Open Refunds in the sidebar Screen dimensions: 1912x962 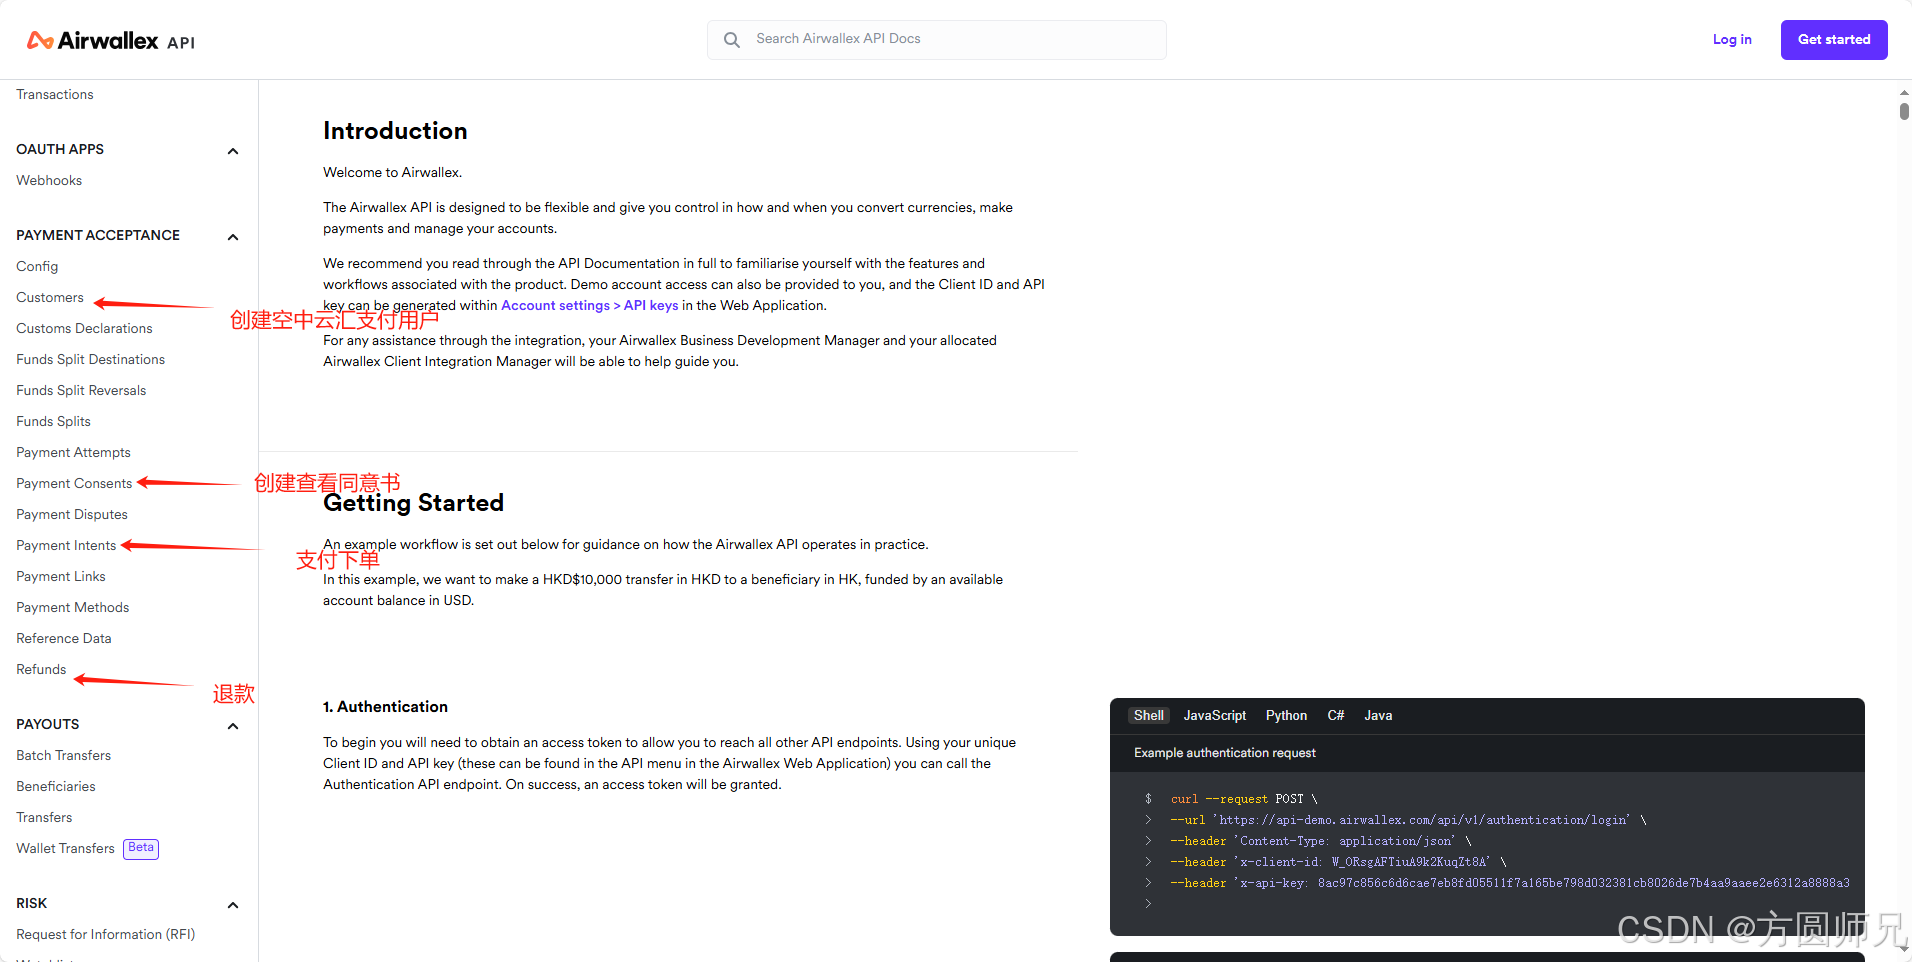41,669
